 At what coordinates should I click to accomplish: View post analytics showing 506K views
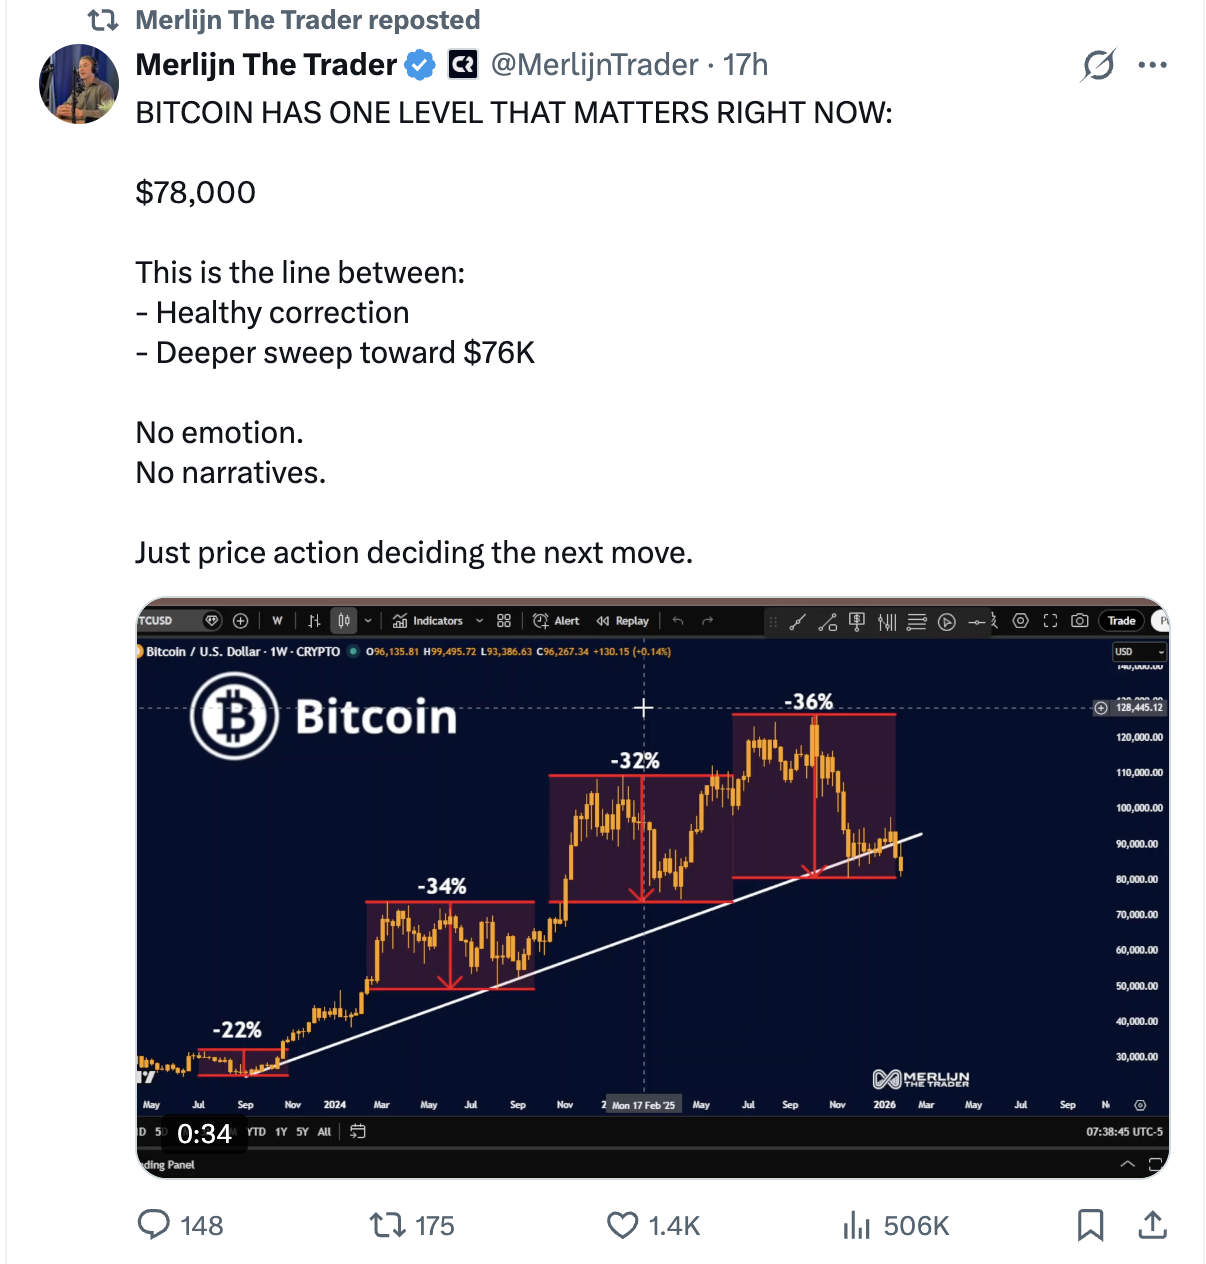click(896, 1225)
